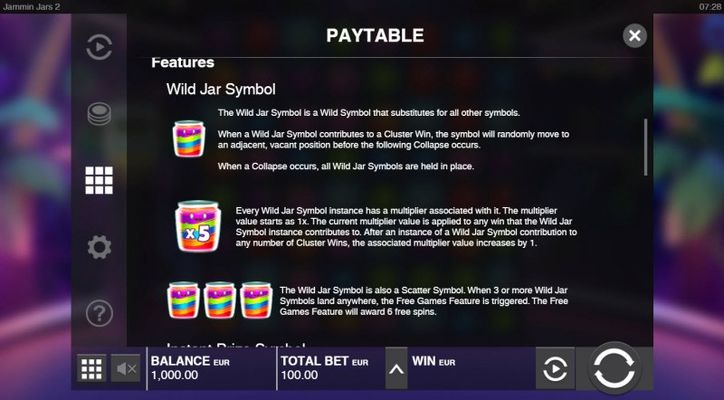The height and width of the screenshot is (400, 724).
Task: Click the paytable scrollbar handle
Action: [646, 147]
